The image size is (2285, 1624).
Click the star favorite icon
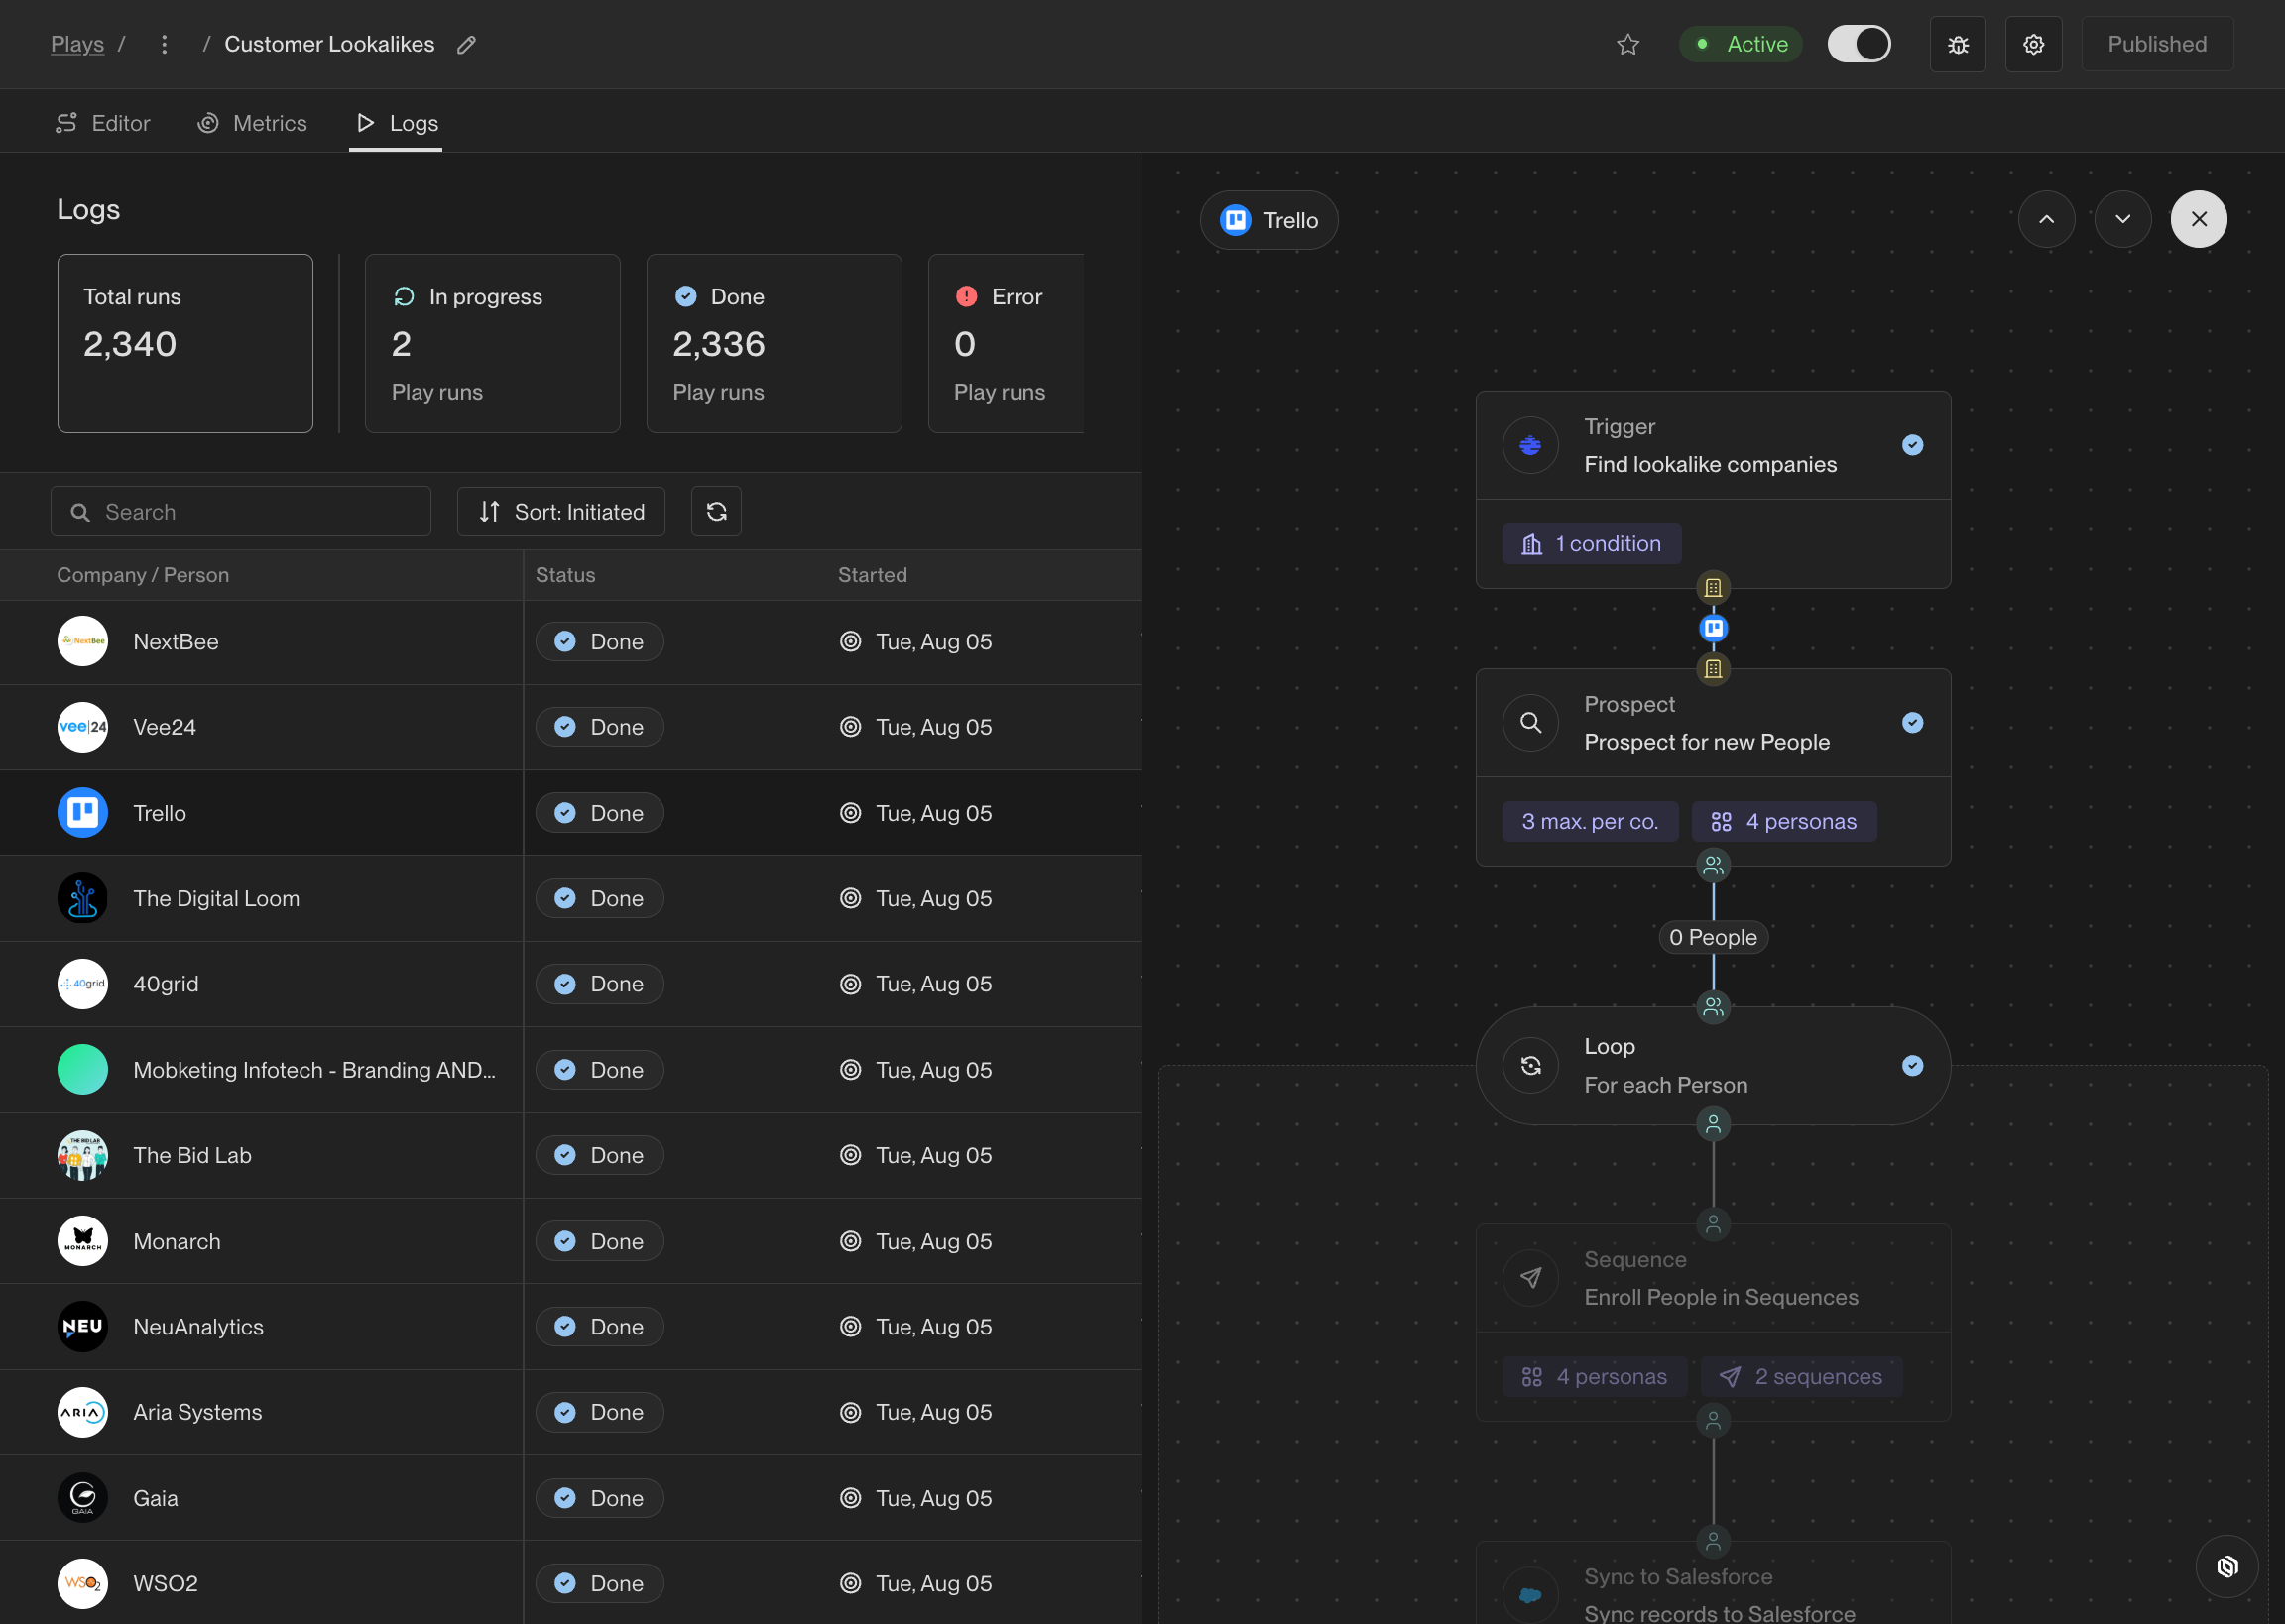point(1627,44)
